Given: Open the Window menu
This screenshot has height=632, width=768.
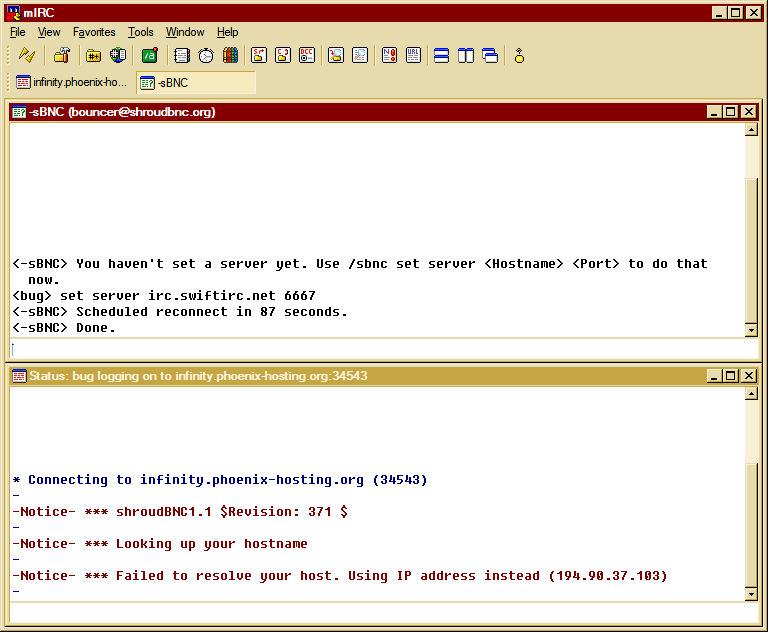Looking at the screenshot, I should pyautogui.click(x=185, y=32).
